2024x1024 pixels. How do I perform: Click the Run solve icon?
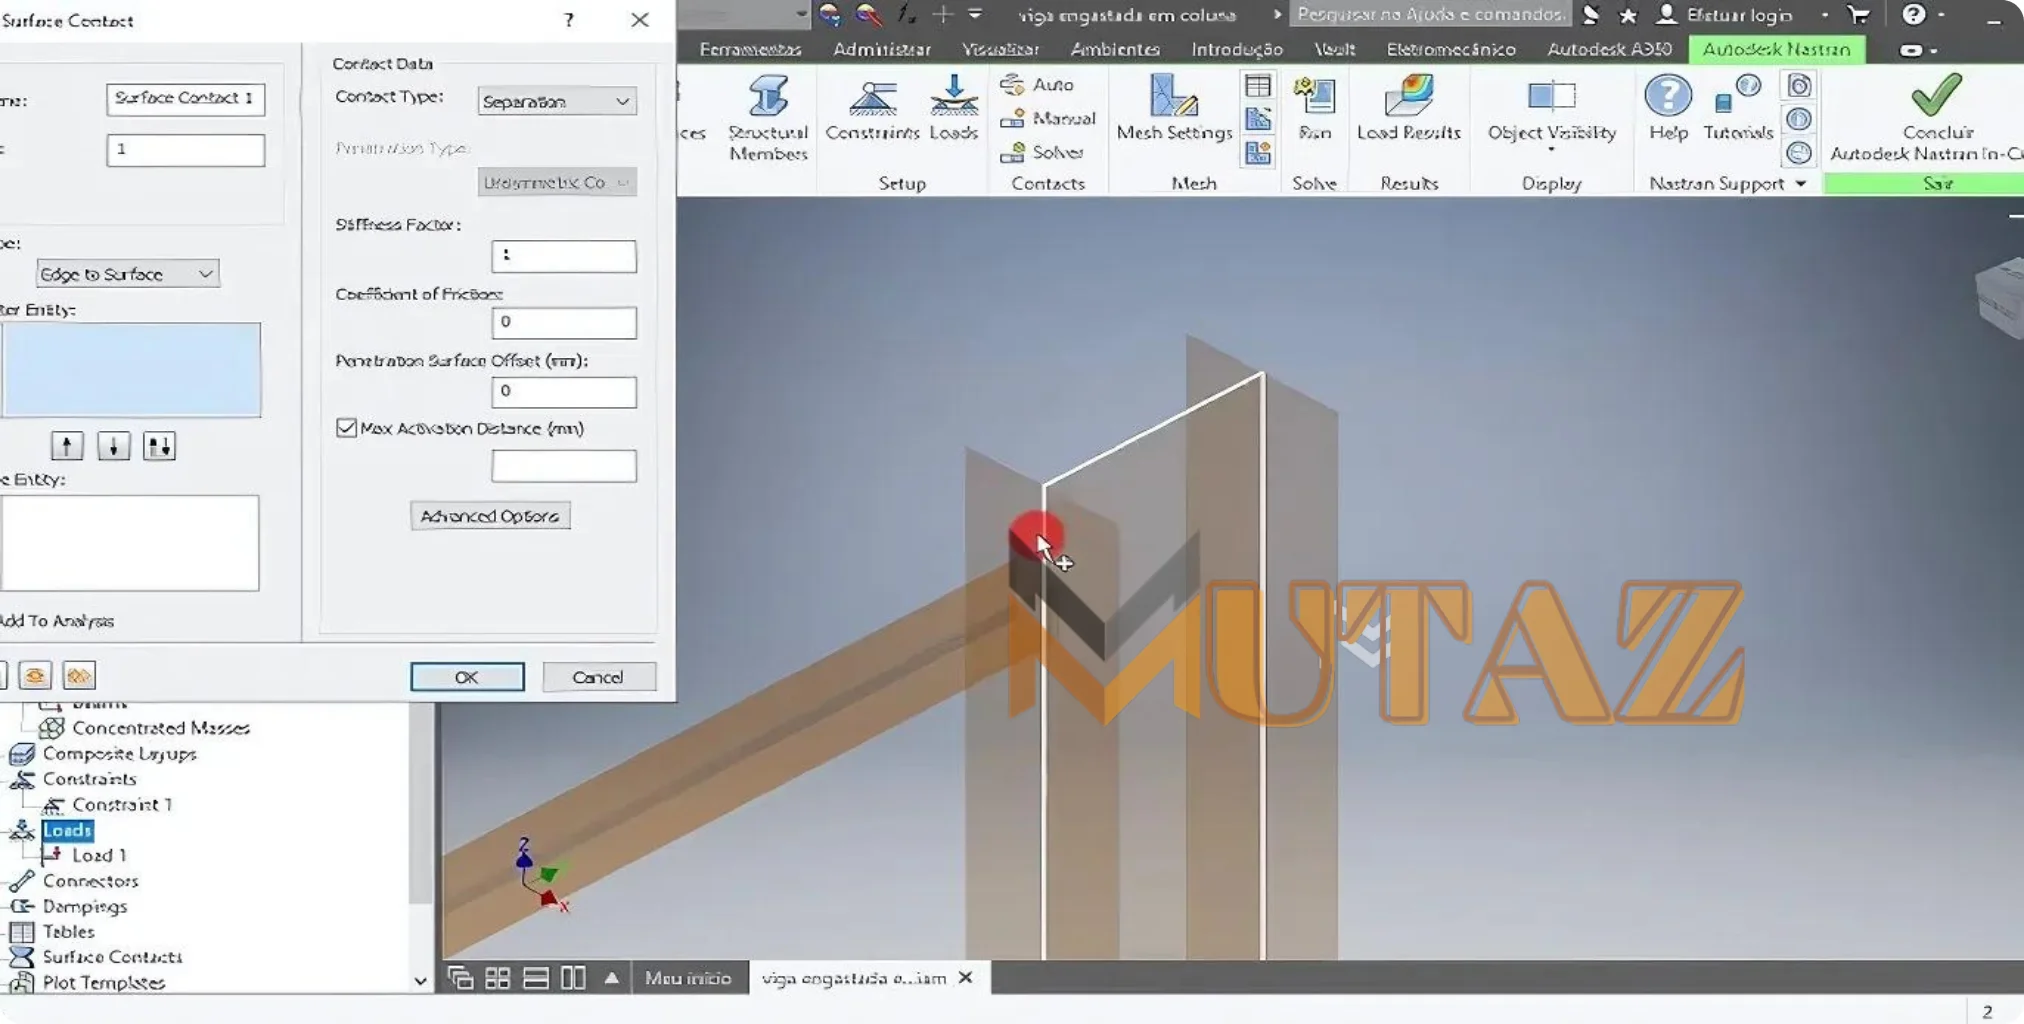pos(1314,108)
